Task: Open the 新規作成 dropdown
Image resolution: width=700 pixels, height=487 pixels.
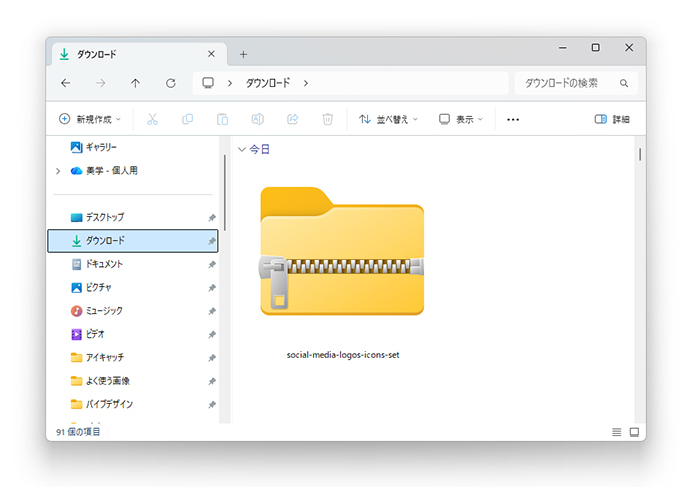Action: click(90, 119)
